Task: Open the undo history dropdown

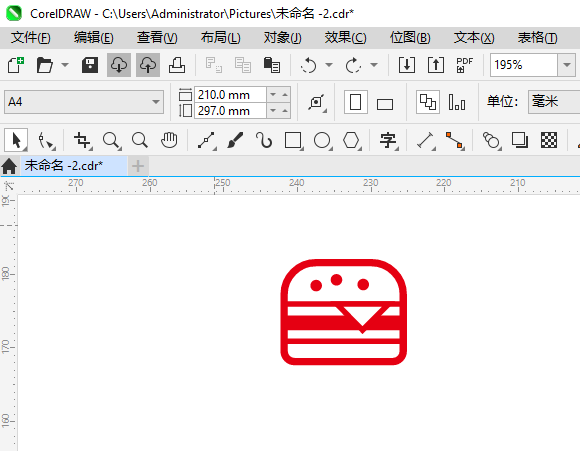Action: 329,65
